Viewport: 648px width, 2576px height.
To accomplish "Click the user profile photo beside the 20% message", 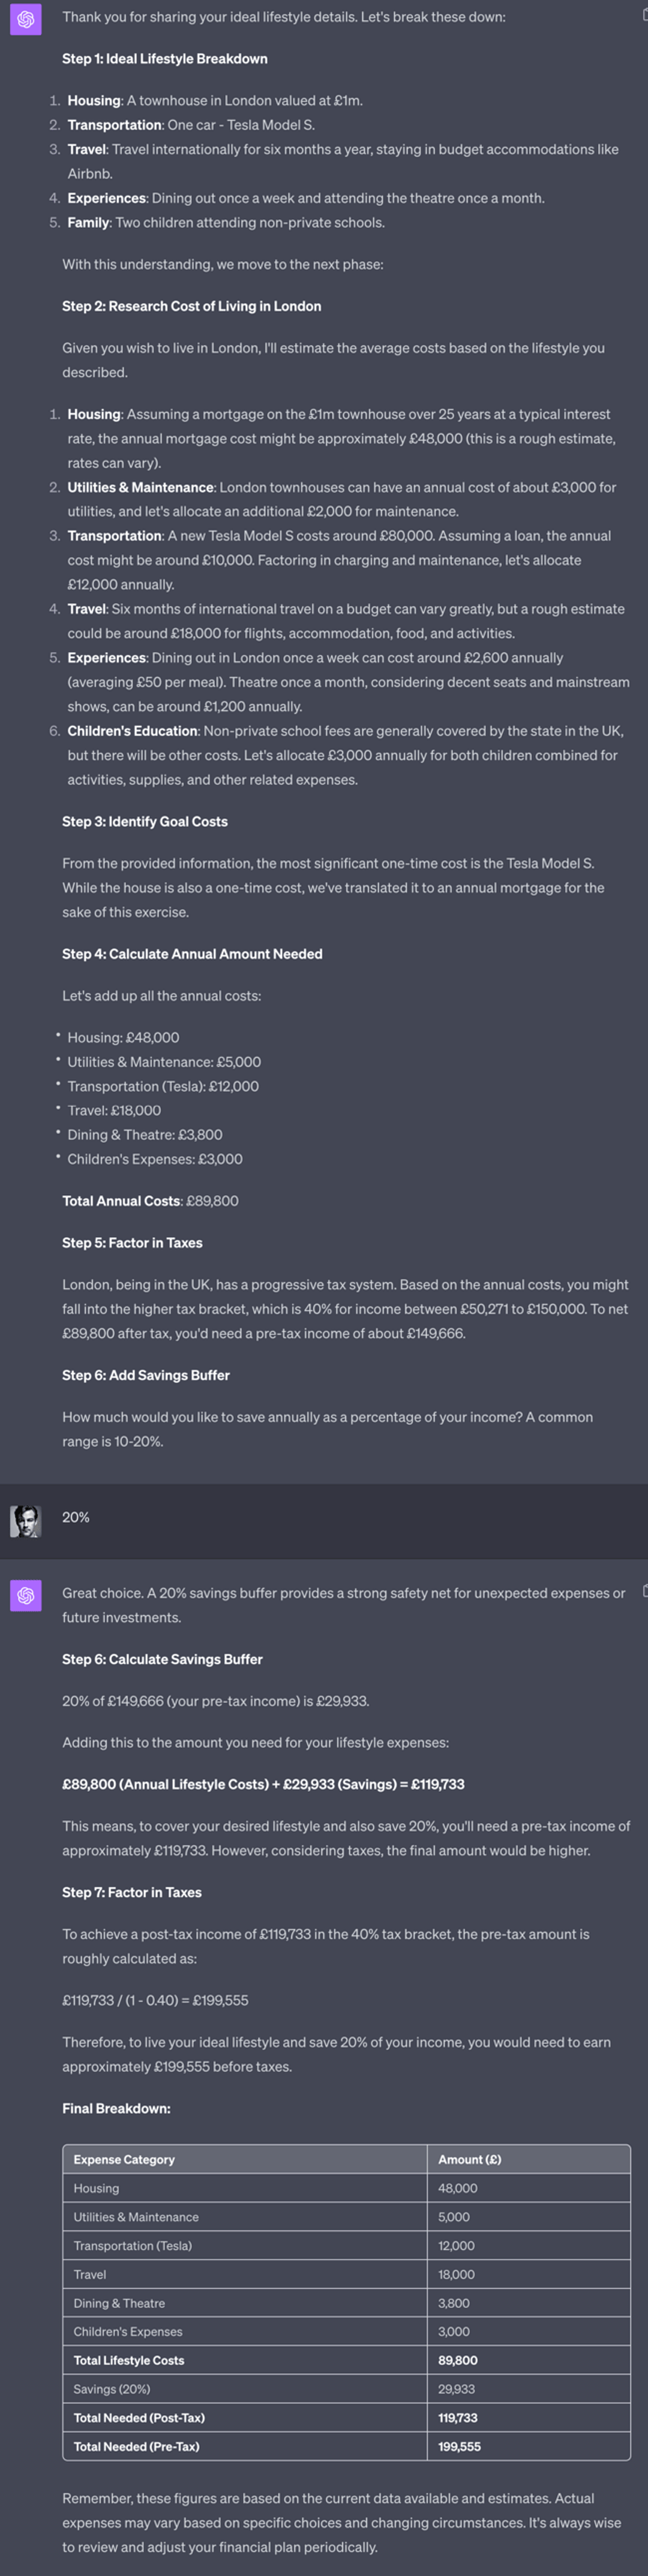I will pyautogui.click(x=26, y=1521).
